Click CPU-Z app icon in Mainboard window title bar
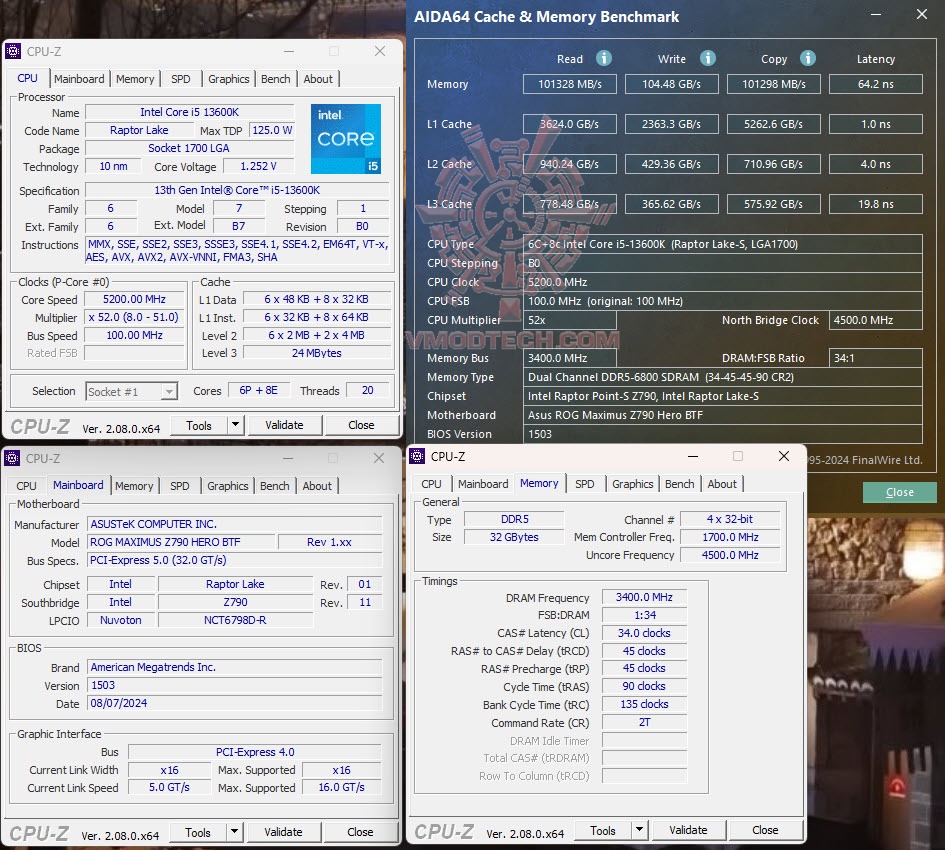 tap(12, 458)
